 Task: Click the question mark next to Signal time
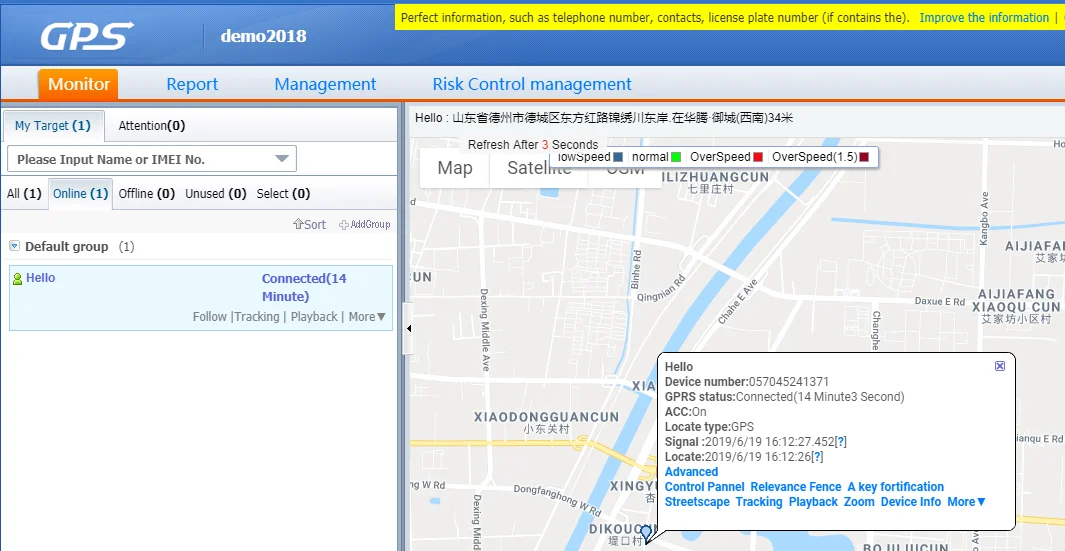(840, 442)
